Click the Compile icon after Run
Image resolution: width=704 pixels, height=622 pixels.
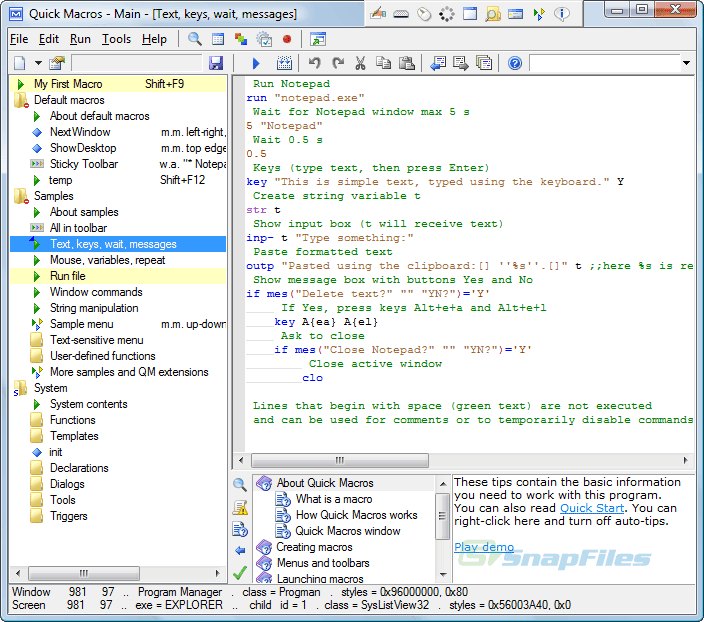(x=284, y=63)
